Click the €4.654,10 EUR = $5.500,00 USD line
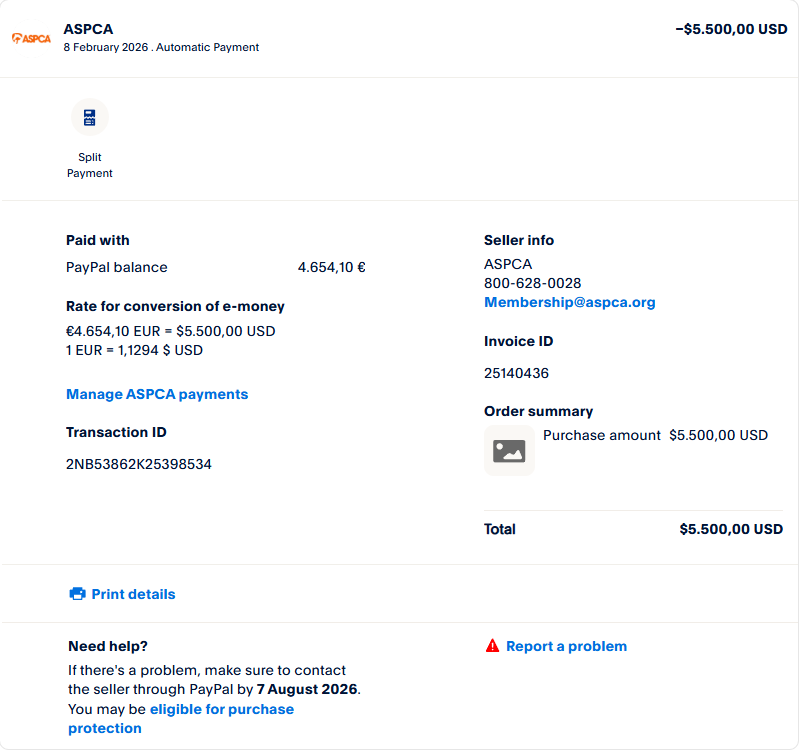Viewport: 802px width, 751px height. 171,331
